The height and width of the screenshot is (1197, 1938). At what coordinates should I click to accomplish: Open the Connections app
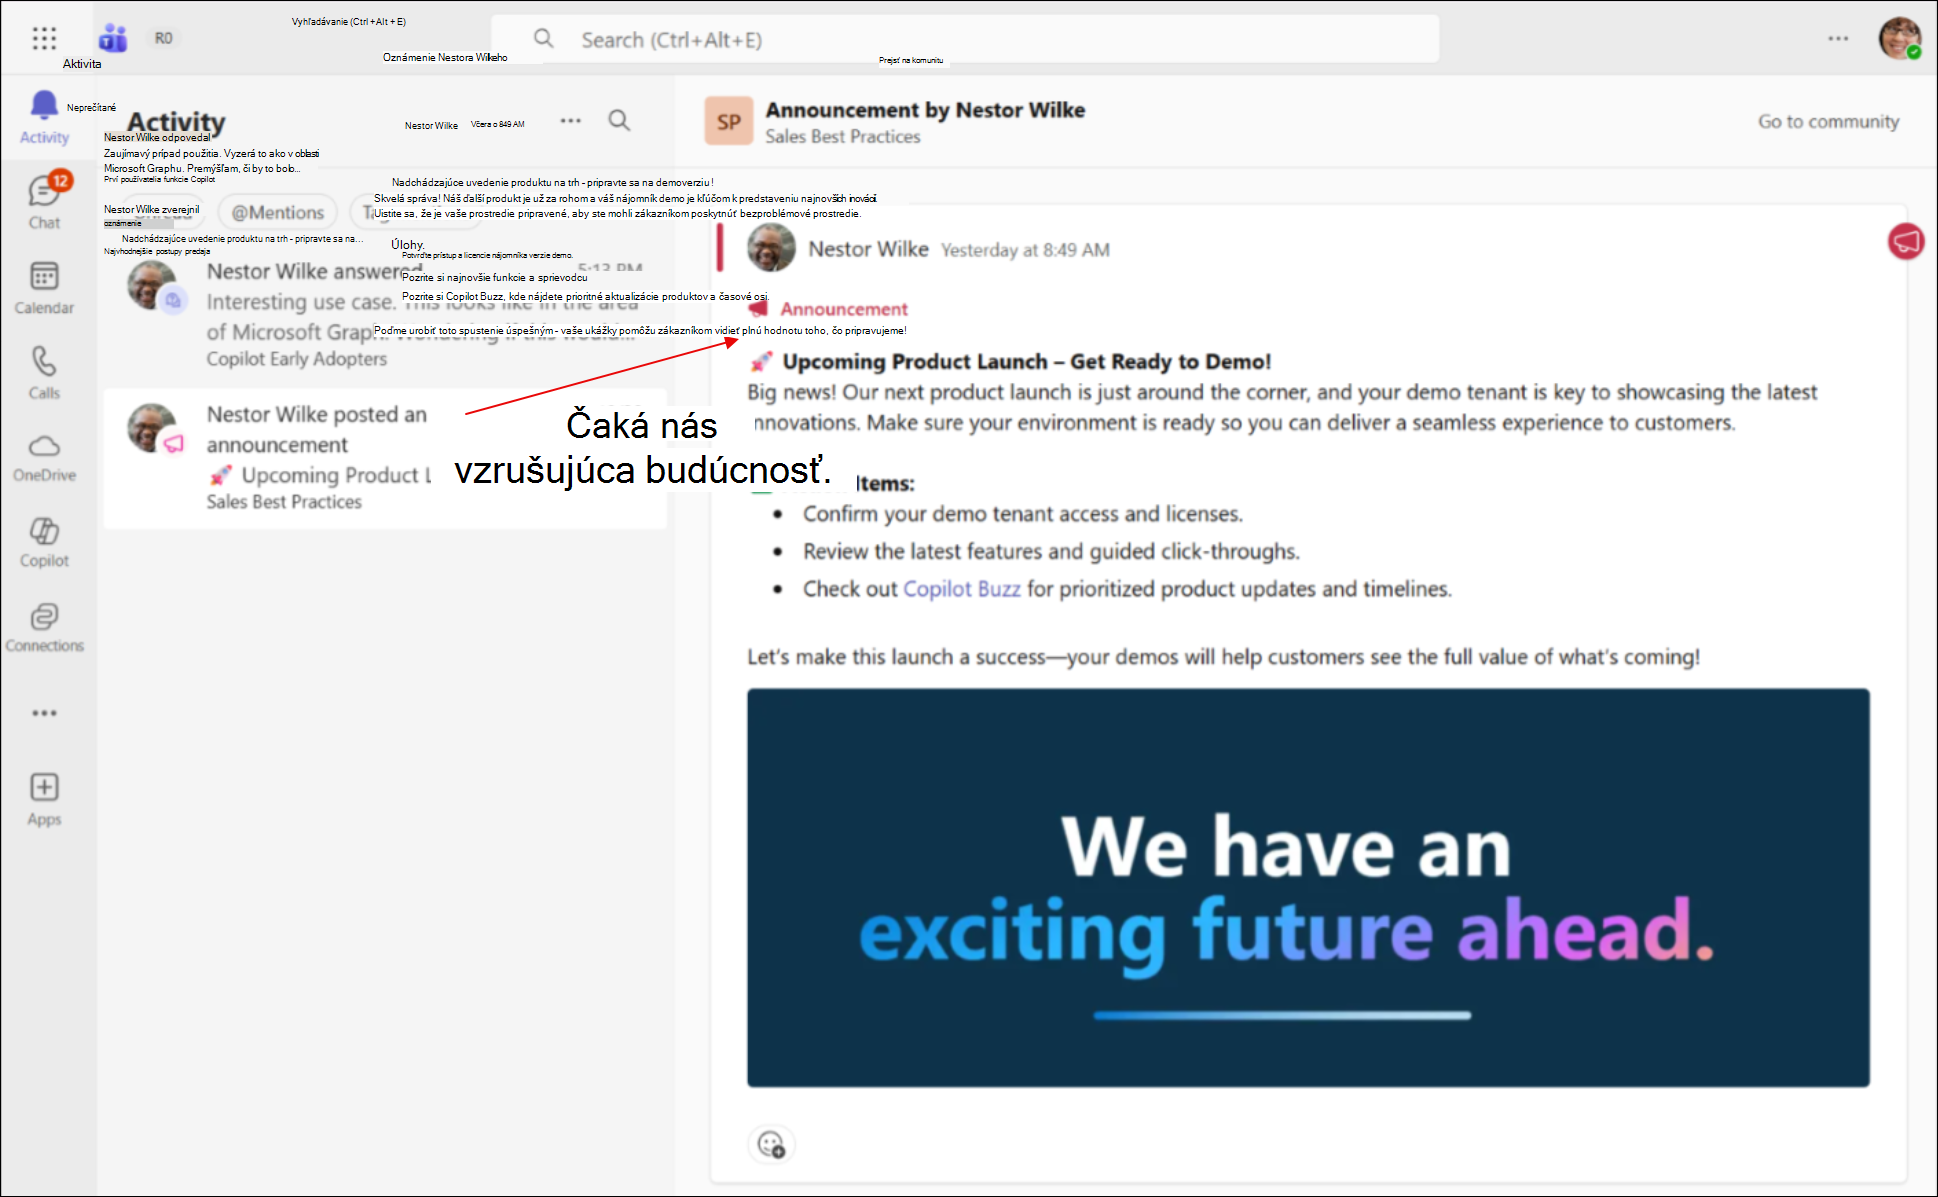point(45,627)
